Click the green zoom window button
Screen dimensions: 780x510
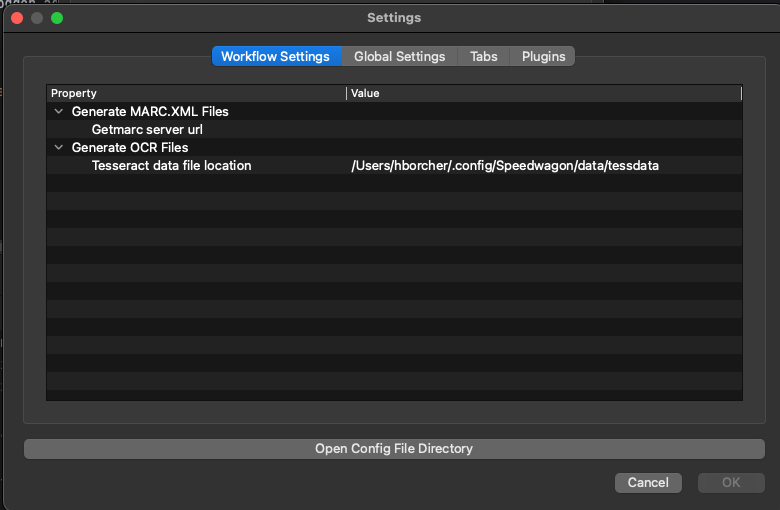[x=57, y=18]
